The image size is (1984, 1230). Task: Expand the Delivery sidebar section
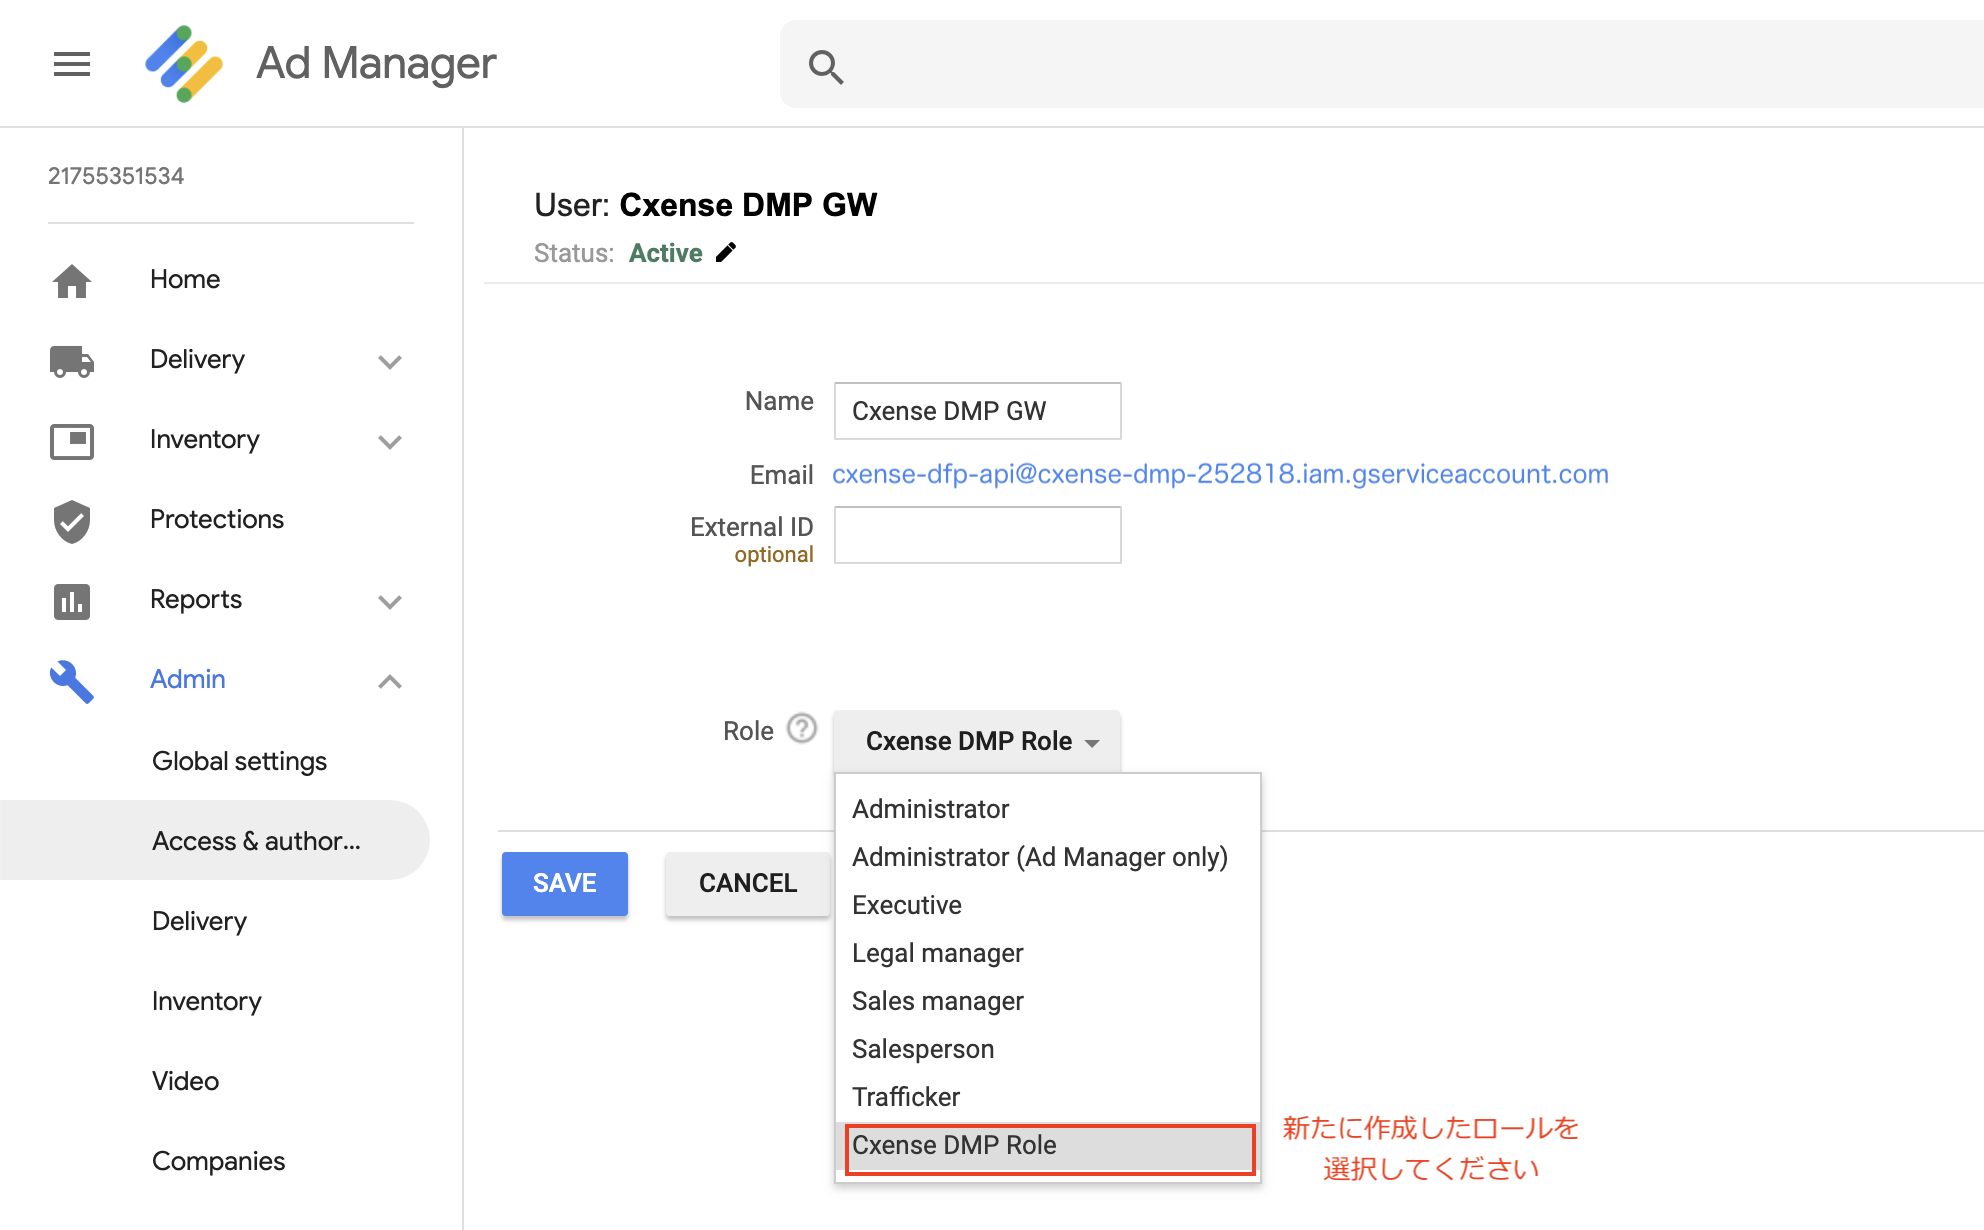click(390, 361)
